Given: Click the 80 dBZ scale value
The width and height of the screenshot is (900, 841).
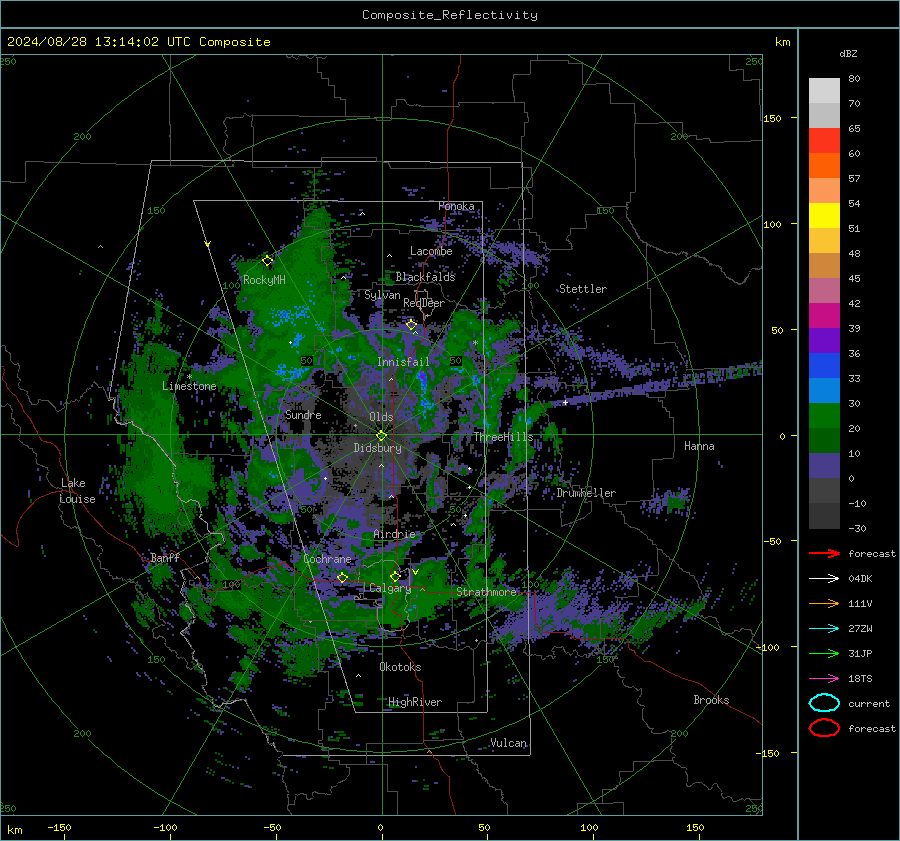Looking at the screenshot, I should 854,79.
